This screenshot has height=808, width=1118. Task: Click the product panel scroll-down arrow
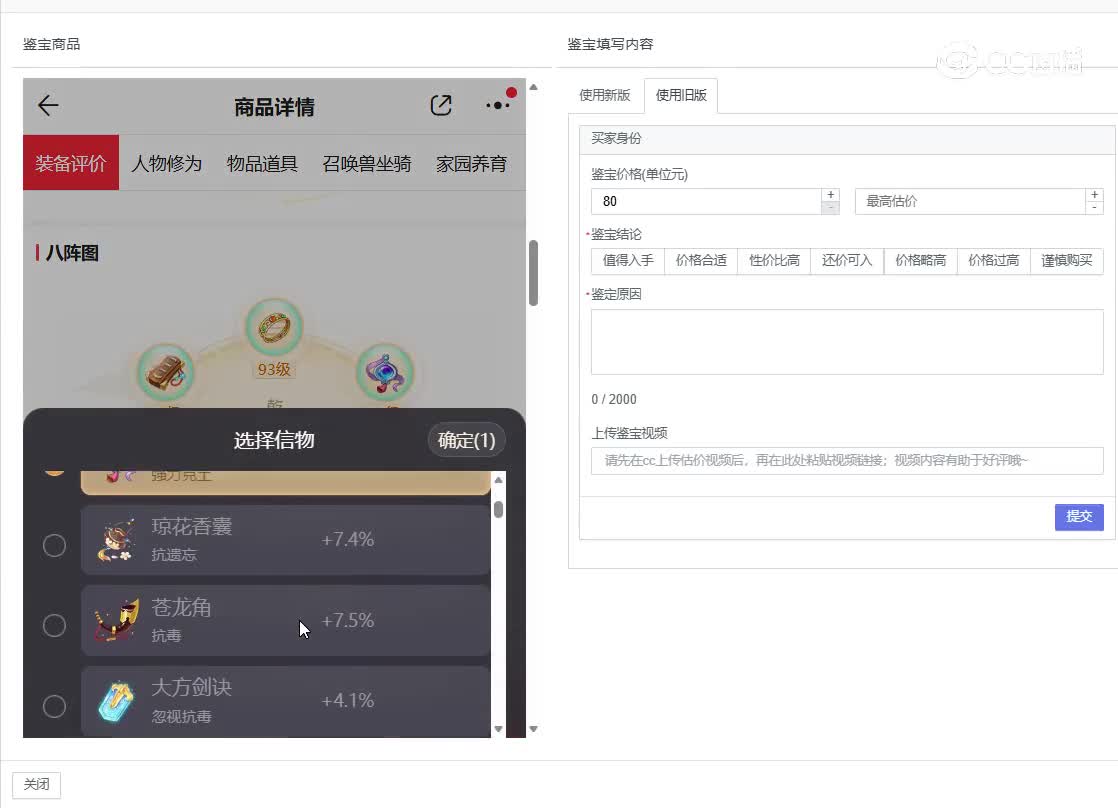[533, 729]
